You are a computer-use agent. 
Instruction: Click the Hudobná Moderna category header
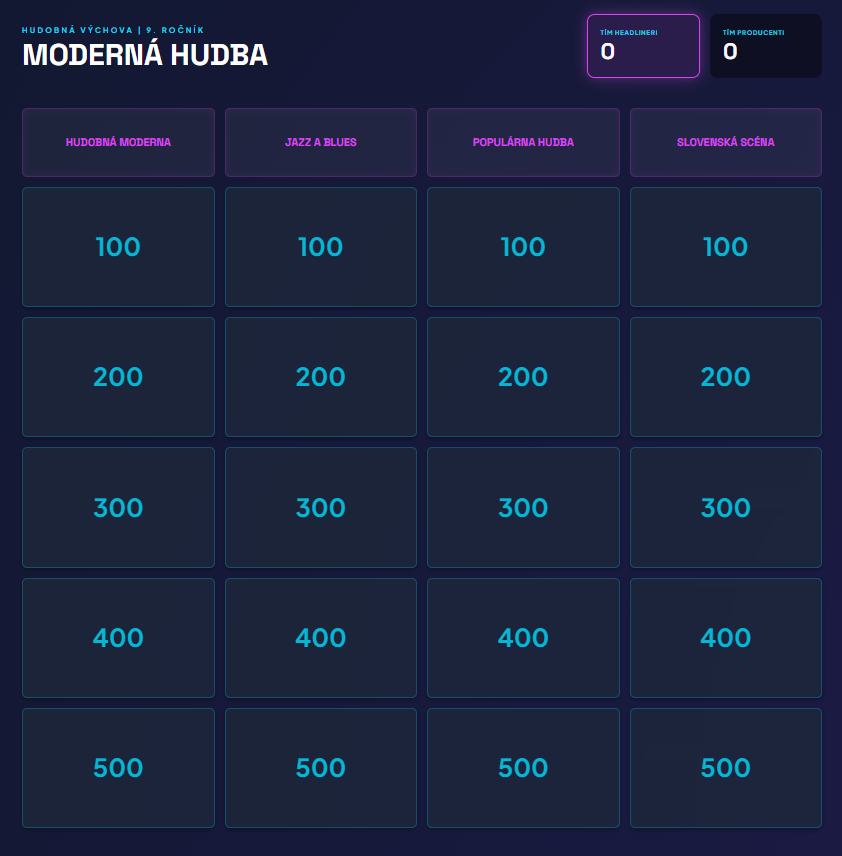118,142
